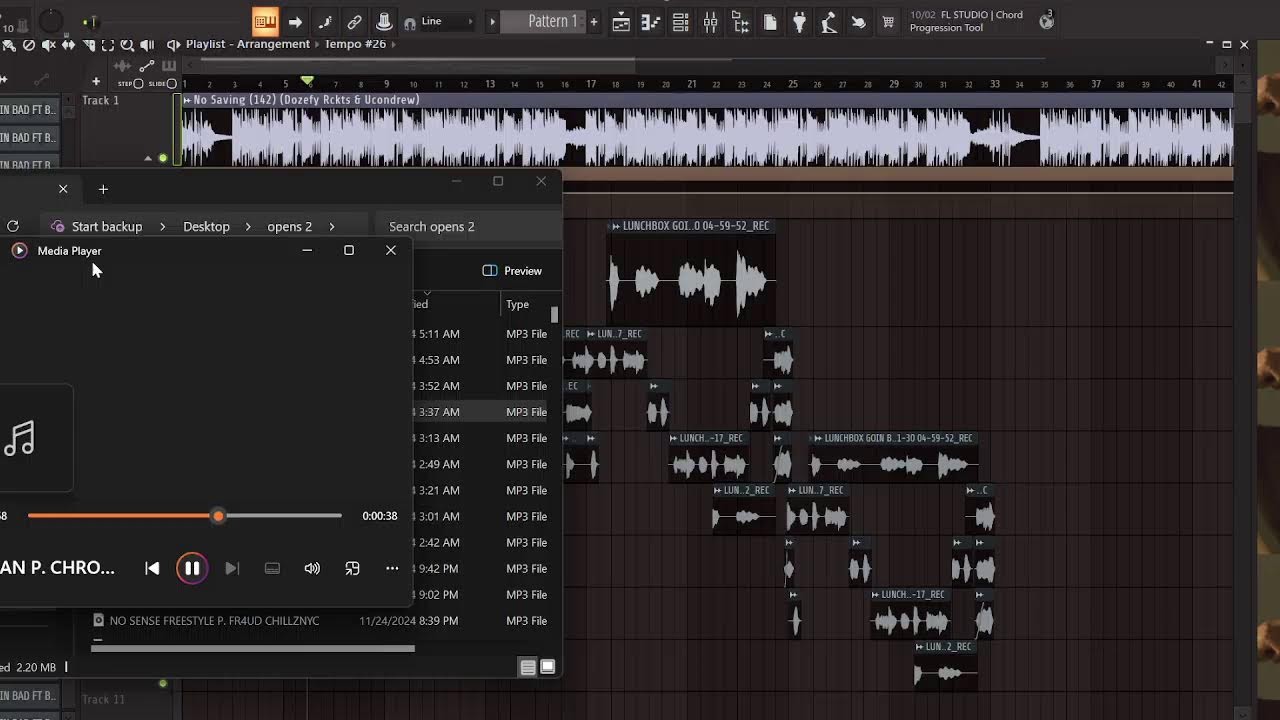Open Playlist - Arrangement menu
Screen dimensions: 1280x720
tap(248, 44)
